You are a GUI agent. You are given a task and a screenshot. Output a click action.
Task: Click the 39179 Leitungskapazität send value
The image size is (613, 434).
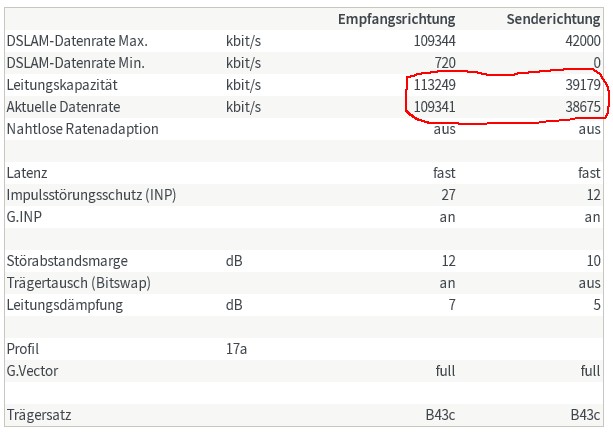580,85
